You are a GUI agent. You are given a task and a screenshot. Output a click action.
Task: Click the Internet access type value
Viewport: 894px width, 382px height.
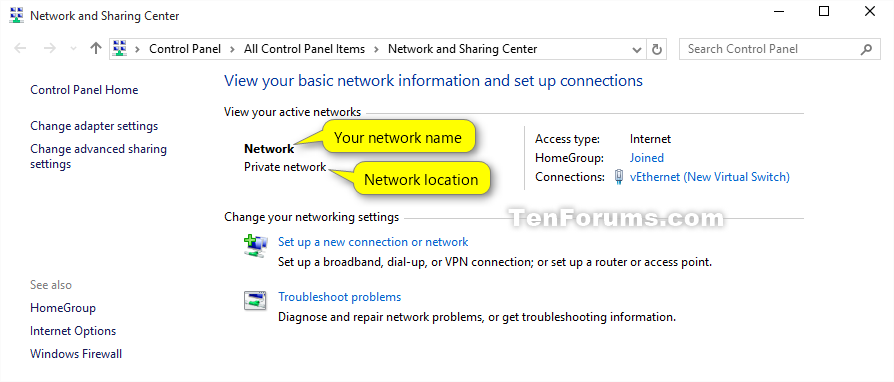click(x=651, y=139)
